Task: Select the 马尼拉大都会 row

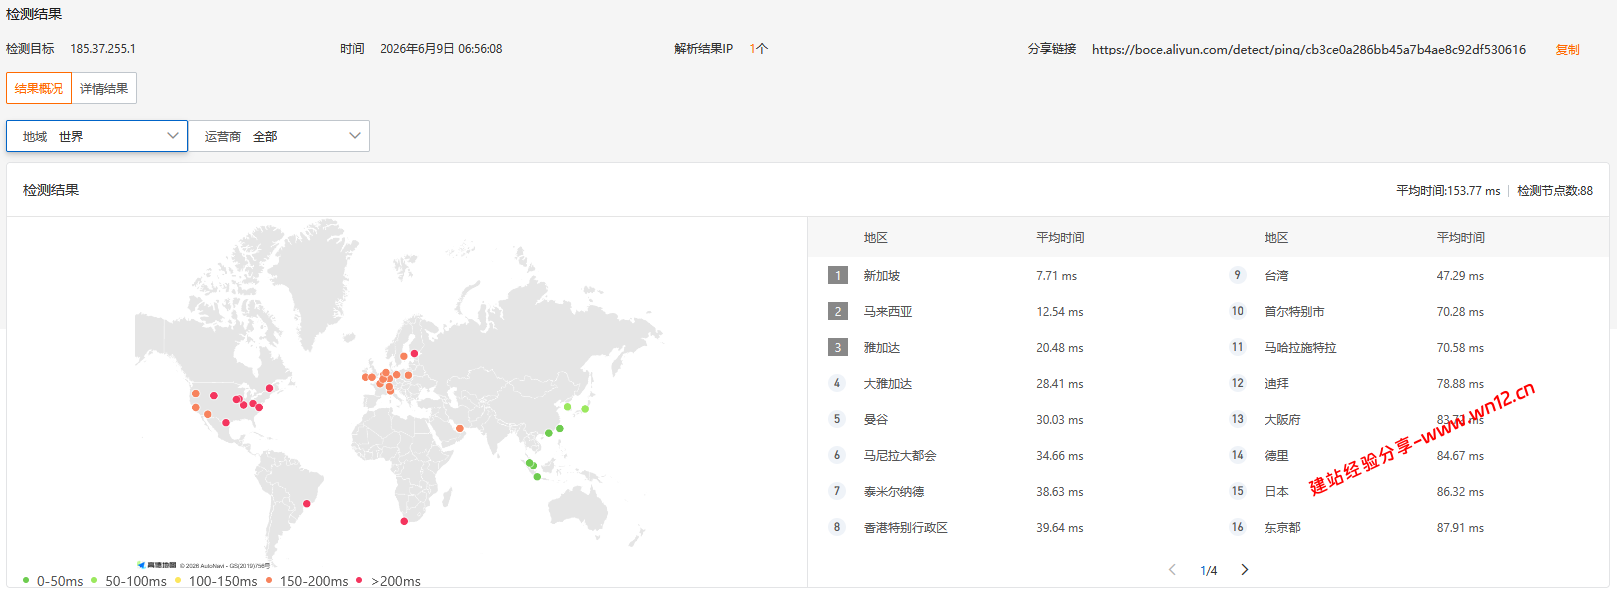Action: point(1008,455)
